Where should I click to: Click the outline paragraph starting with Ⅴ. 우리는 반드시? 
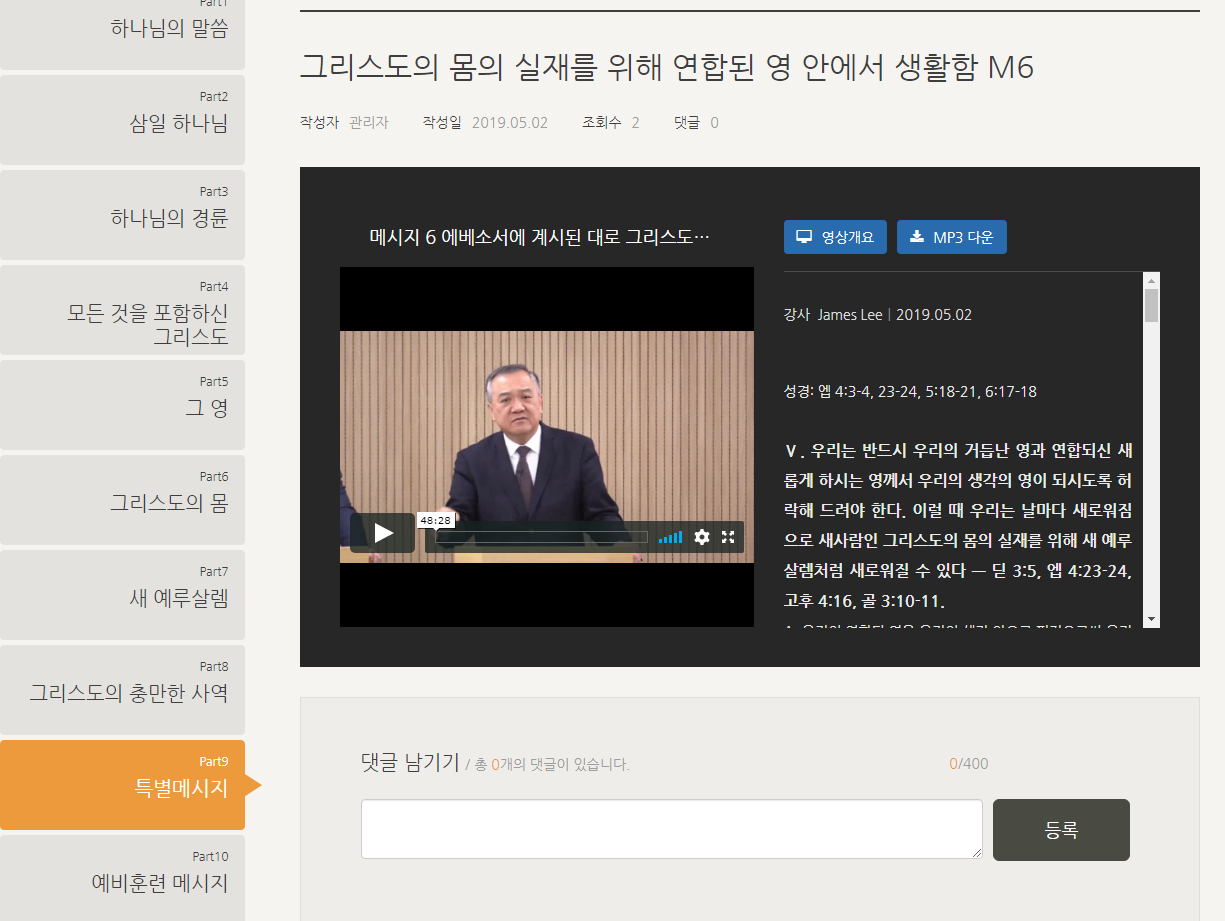click(958, 526)
